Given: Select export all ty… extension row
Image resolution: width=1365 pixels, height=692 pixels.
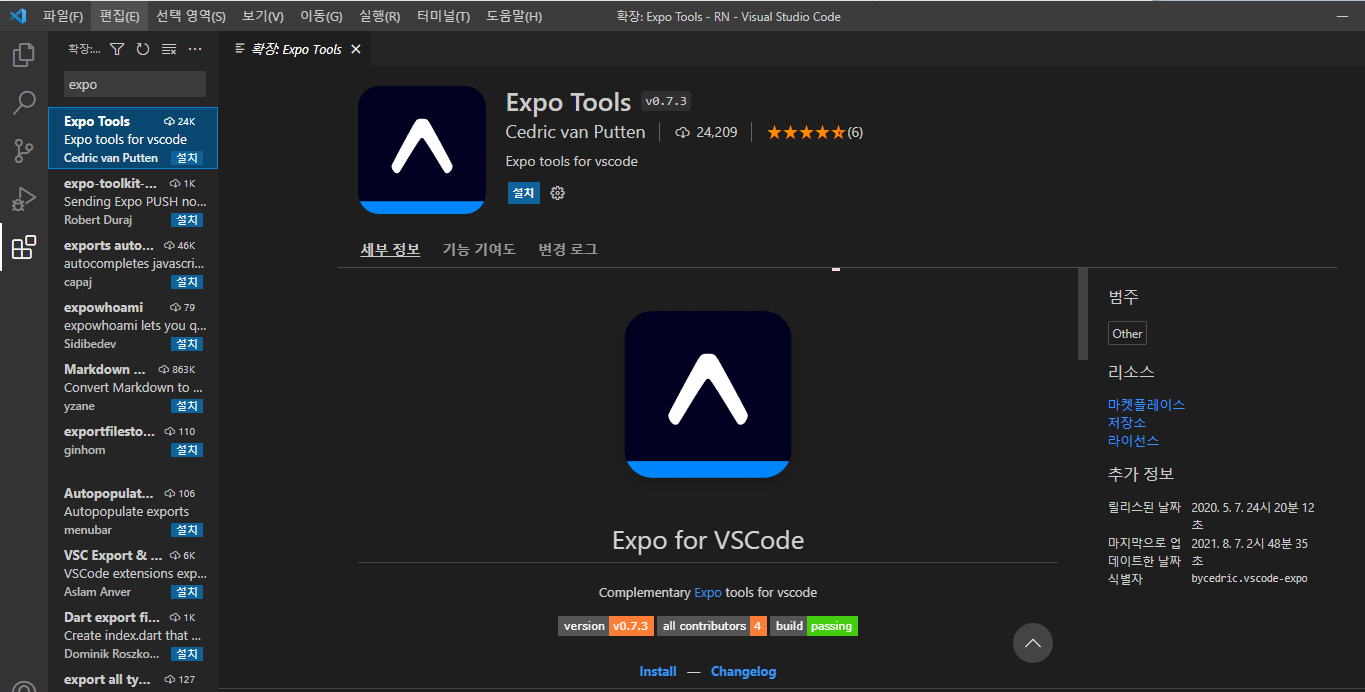Looking at the screenshot, I should click(x=133, y=679).
